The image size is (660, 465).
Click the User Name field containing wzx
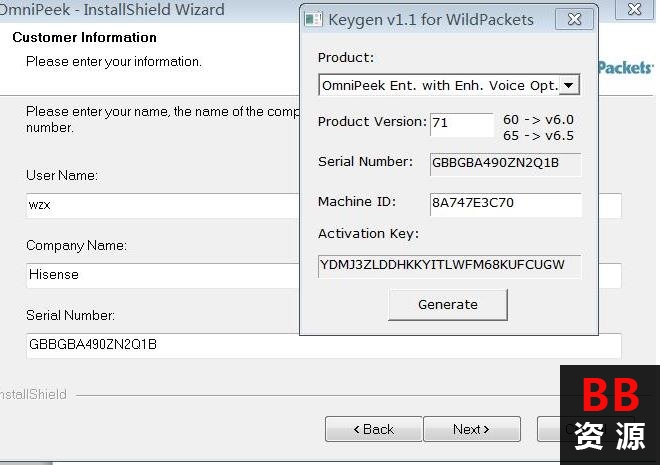162,205
